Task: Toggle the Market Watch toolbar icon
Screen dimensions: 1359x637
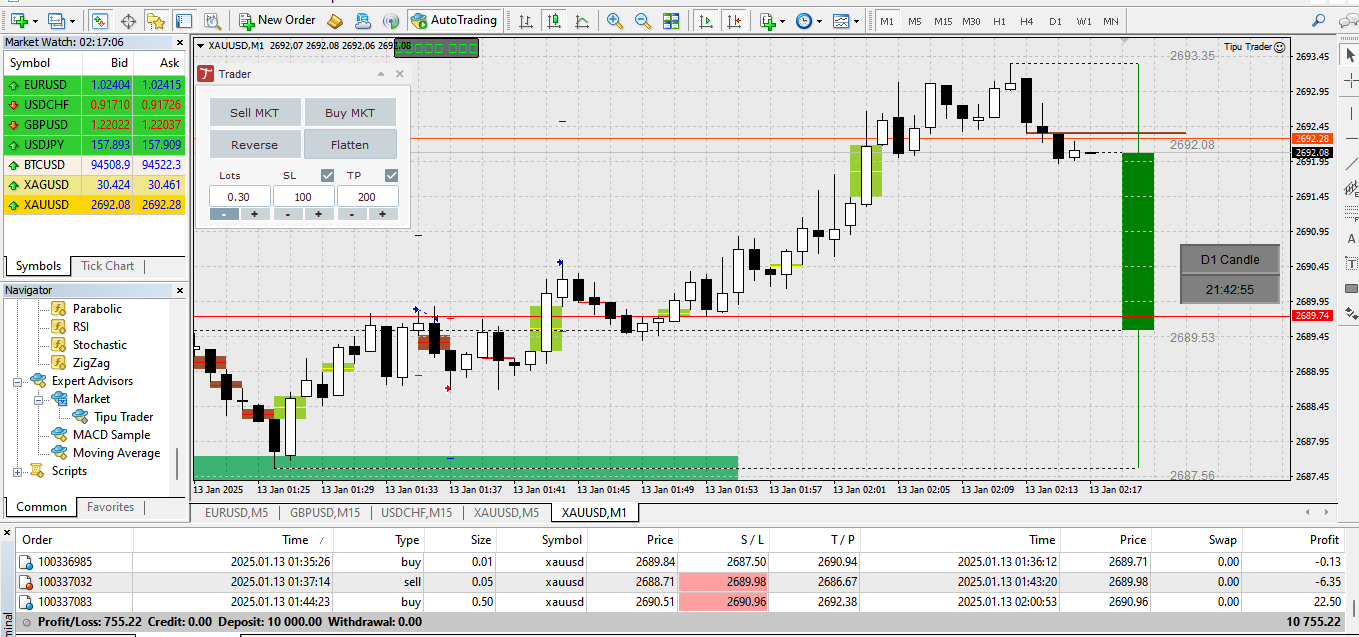Action: pyautogui.click(x=101, y=20)
